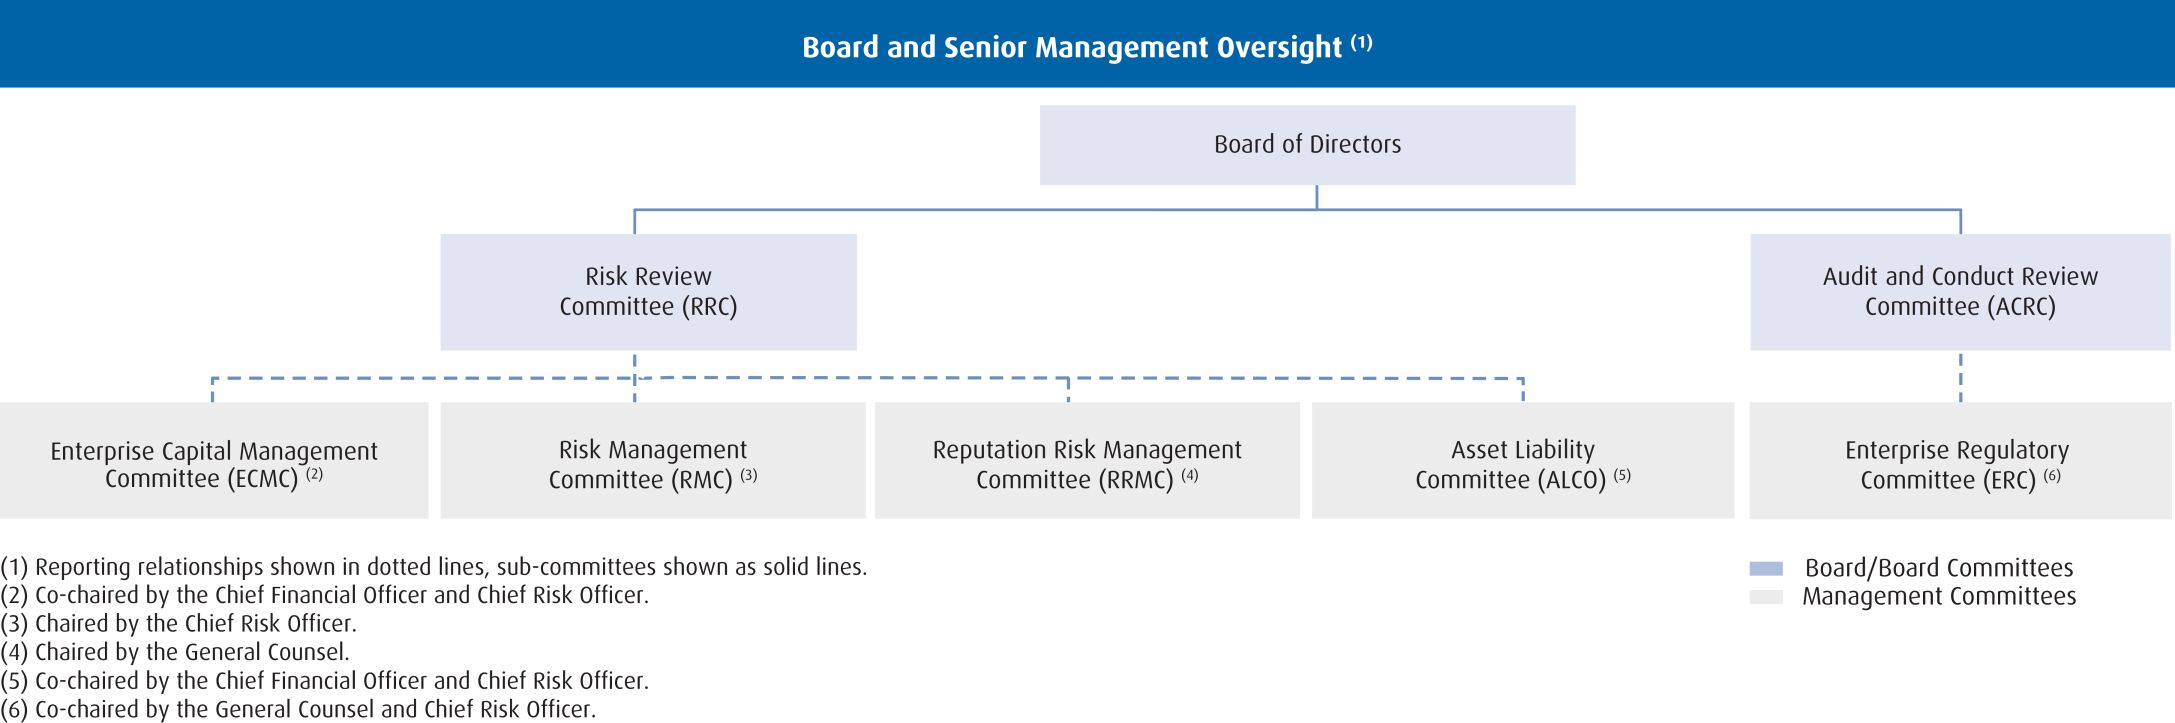
Task: Click footnote 6 about General Counsel co-chair
Action: point(298,709)
